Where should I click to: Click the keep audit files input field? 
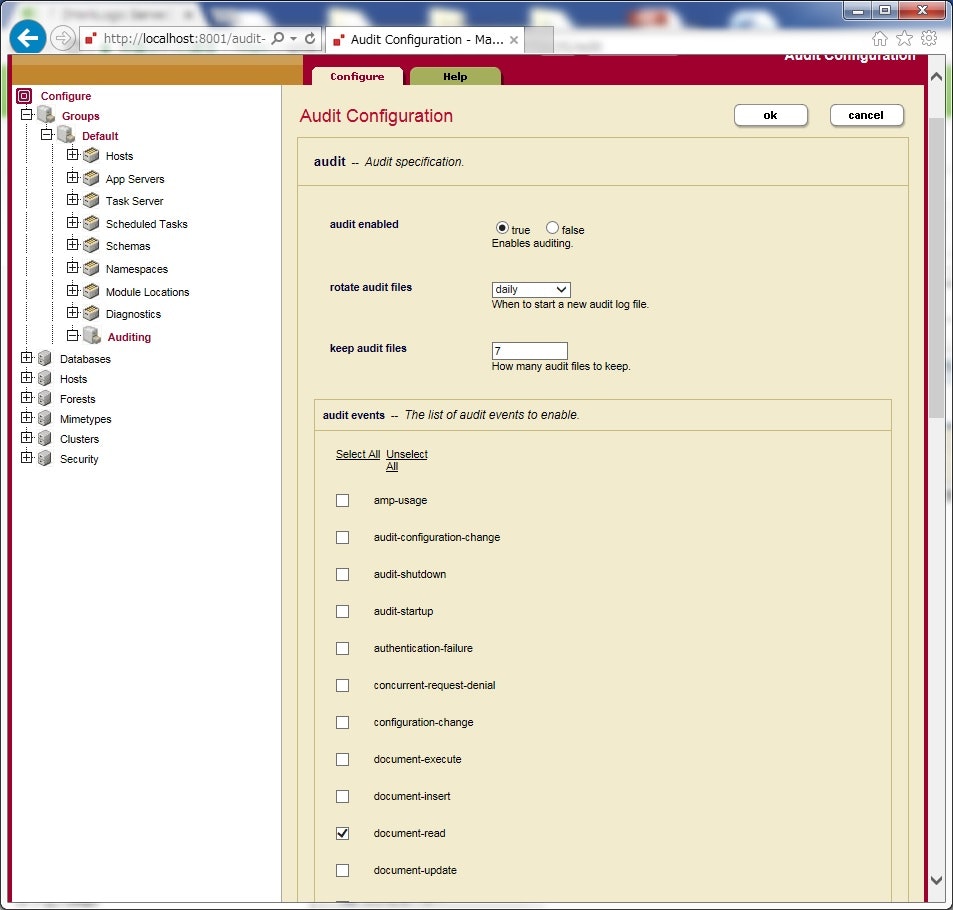529,351
